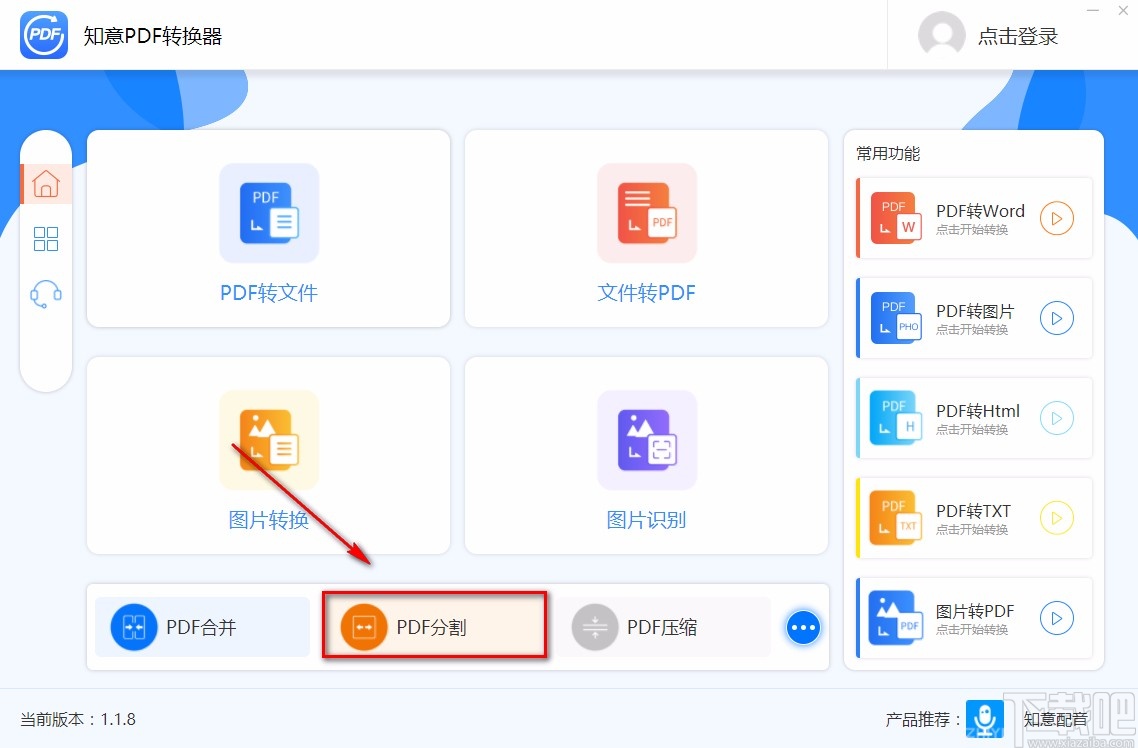The image size is (1138, 748).
Task: Select the PDF分割 split function
Action: click(x=433, y=626)
